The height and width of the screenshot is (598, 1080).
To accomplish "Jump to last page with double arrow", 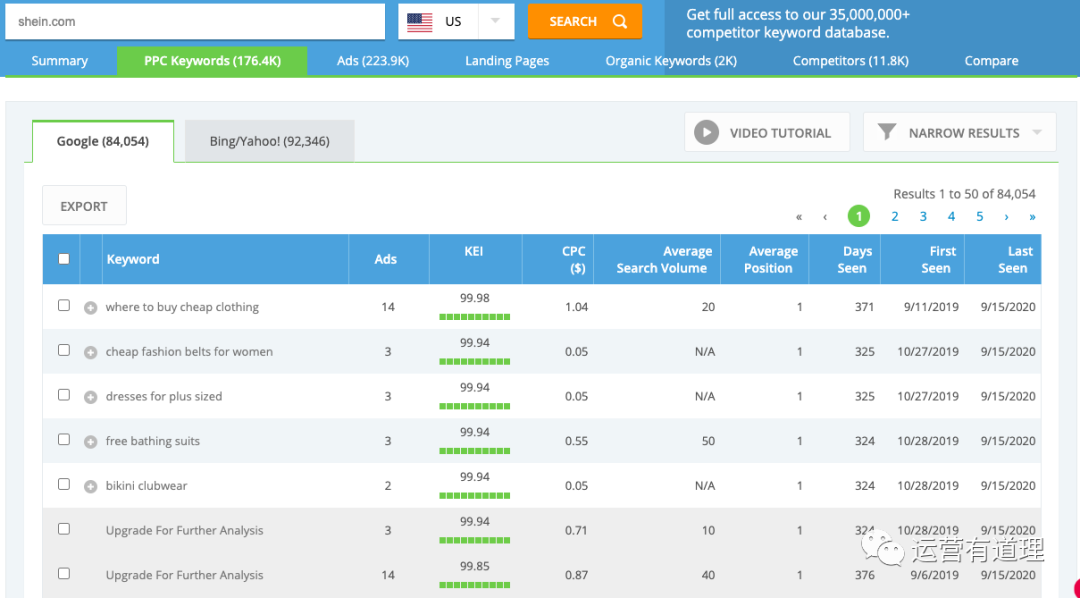I will [1032, 217].
